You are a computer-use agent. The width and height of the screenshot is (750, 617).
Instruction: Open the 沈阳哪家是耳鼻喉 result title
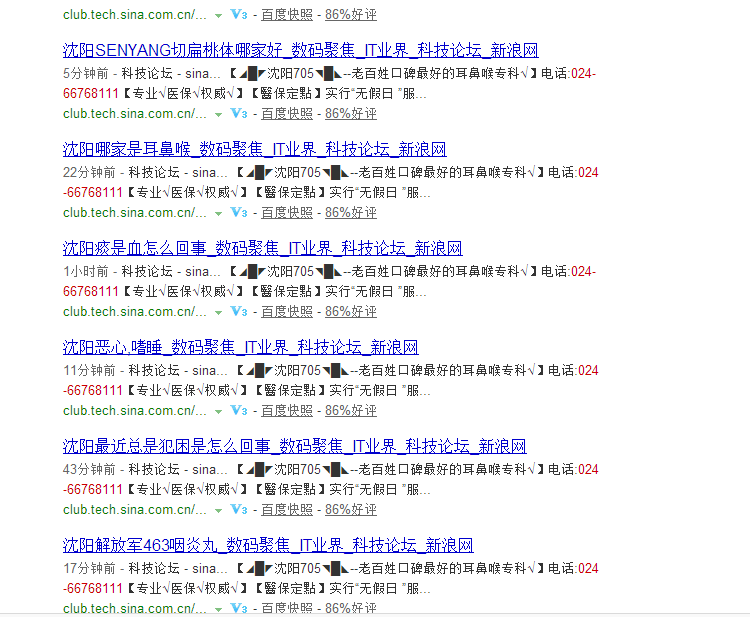coord(254,149)
